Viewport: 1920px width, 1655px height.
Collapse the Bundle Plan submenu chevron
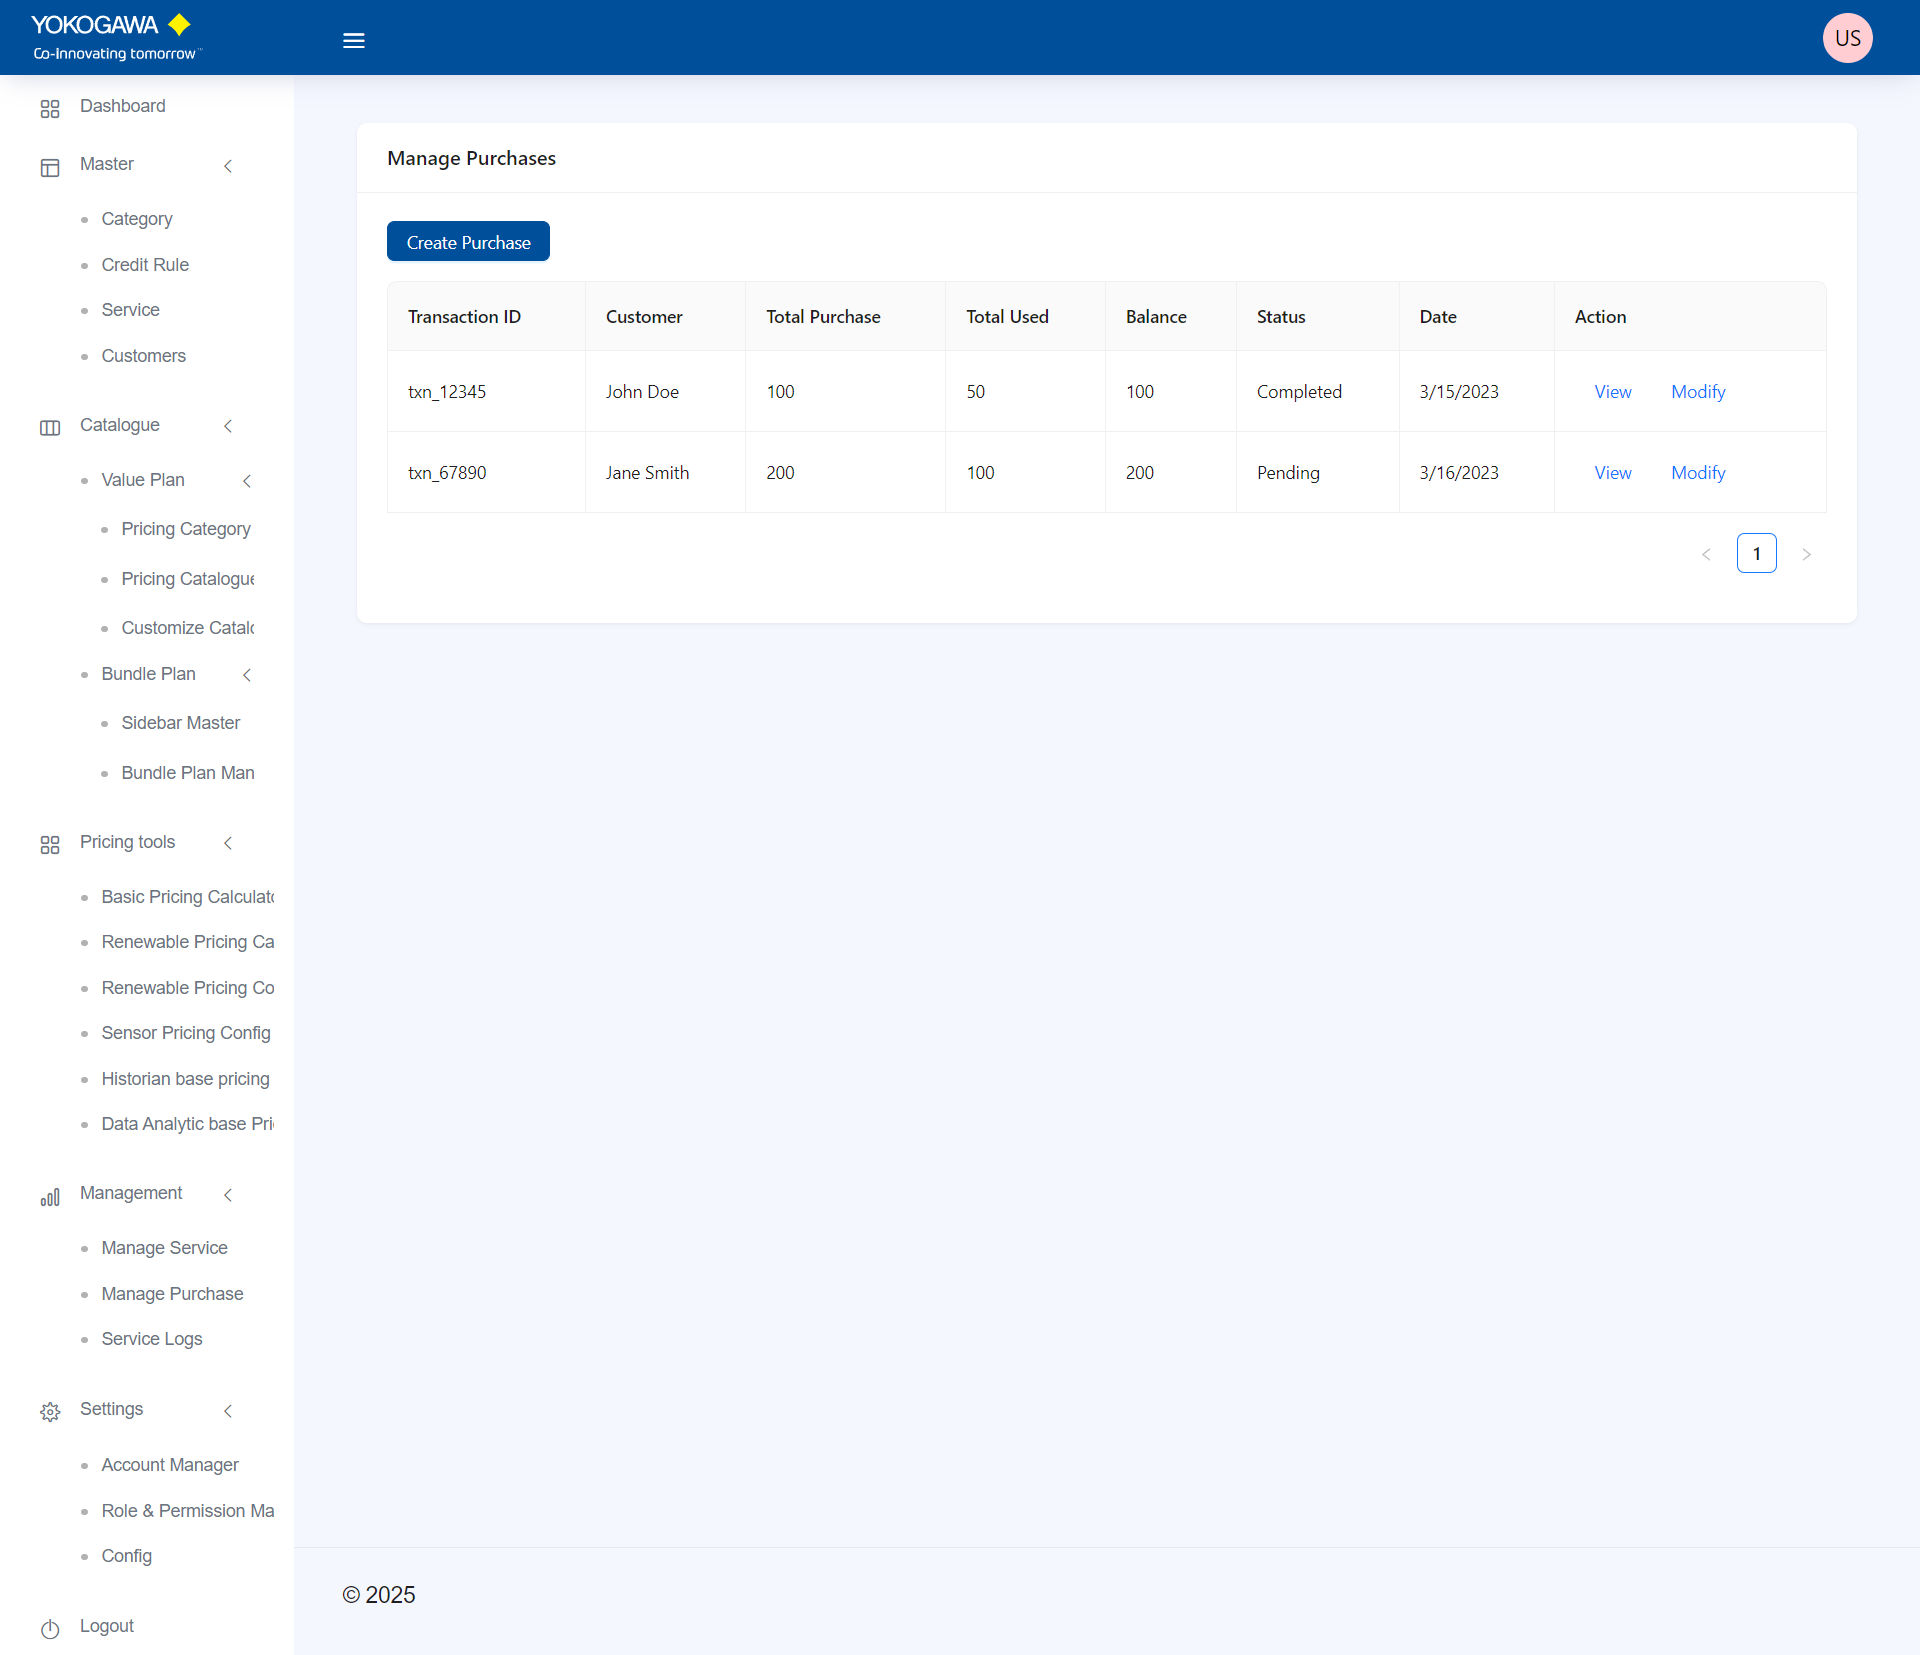247,675
